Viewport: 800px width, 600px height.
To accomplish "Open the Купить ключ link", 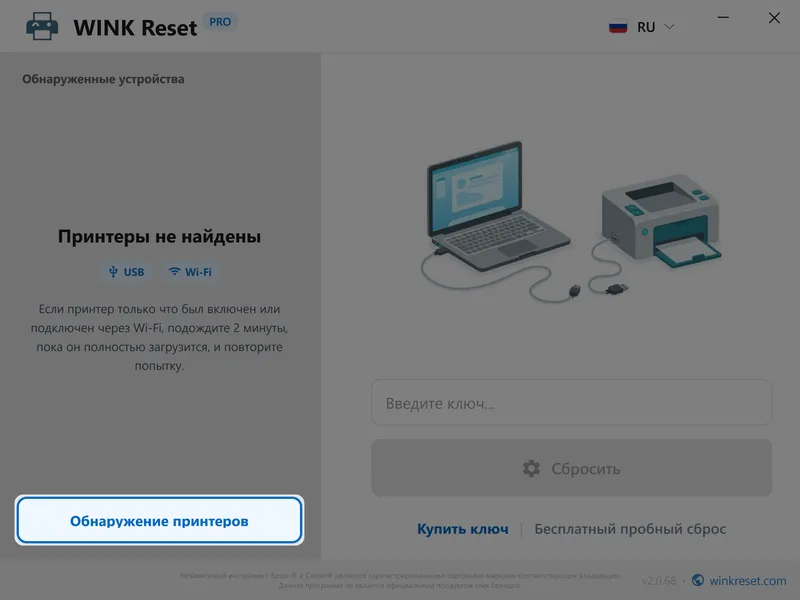I will (462, 529).
